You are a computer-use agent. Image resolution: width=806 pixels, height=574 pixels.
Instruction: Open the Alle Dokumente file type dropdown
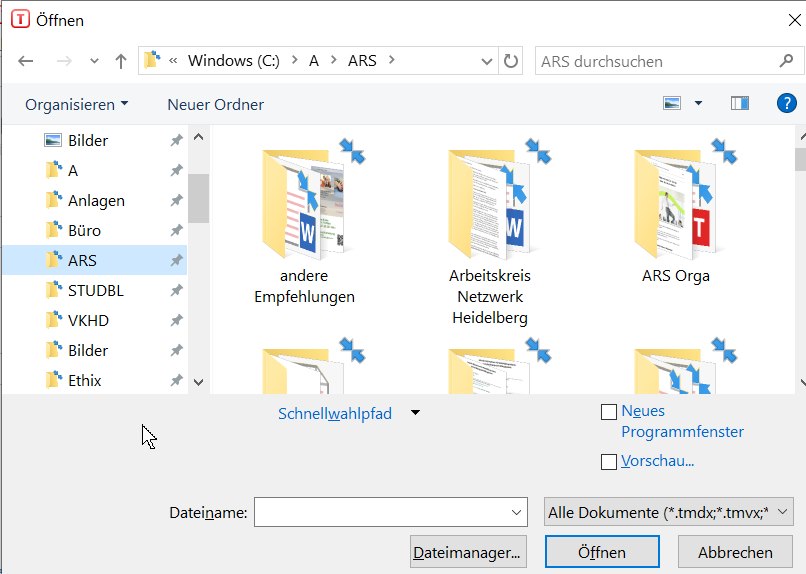[669, 512]
